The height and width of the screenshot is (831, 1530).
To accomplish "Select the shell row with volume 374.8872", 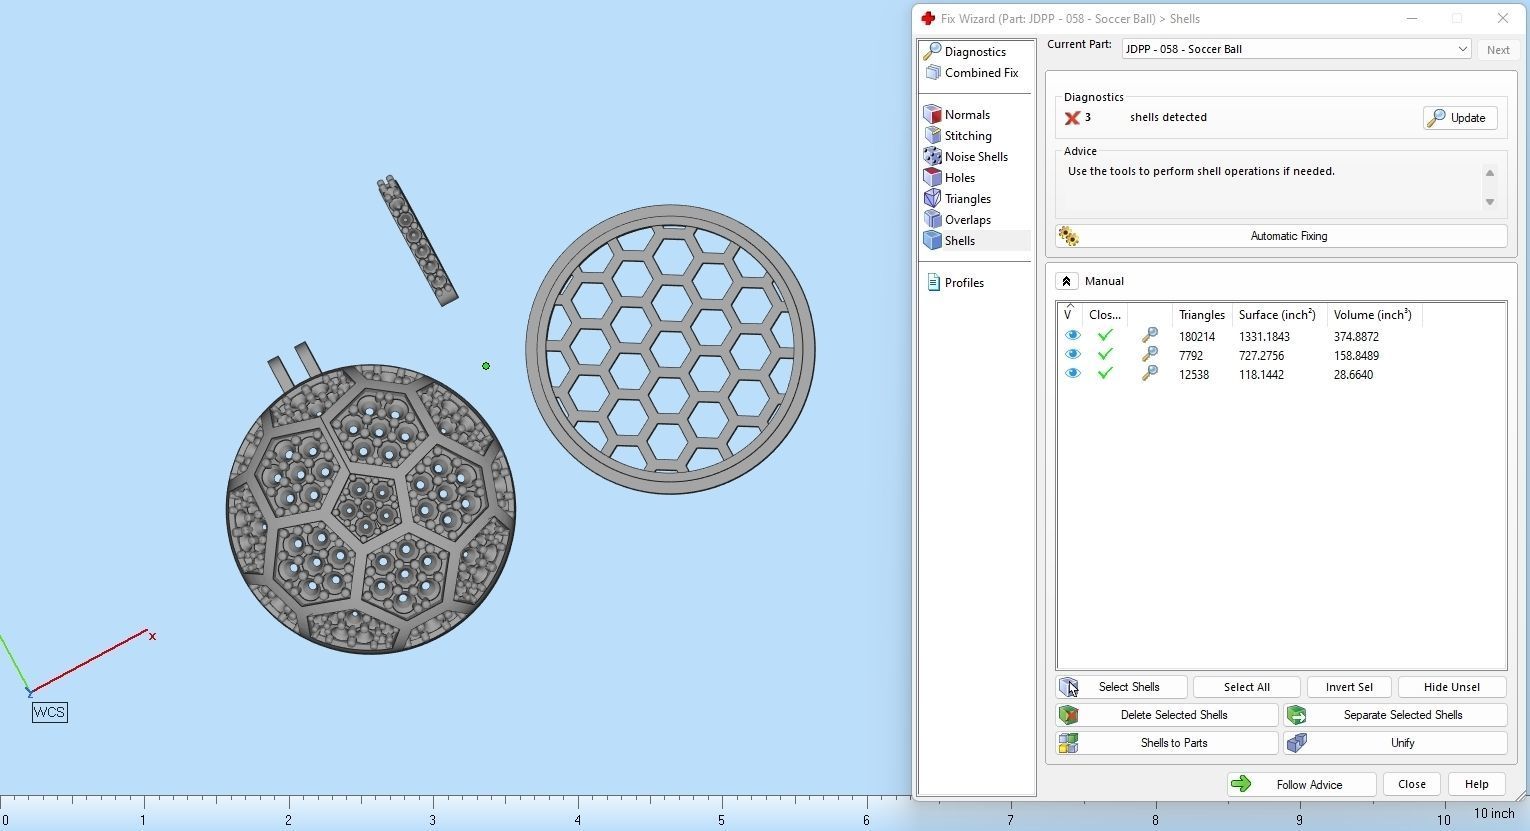I will pyautogui.click(x=1281, y=337).
